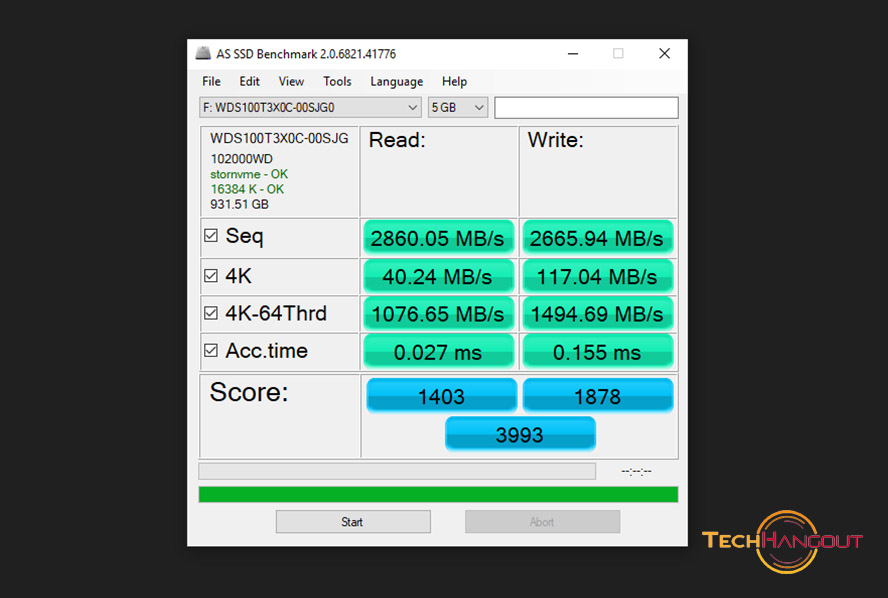
Task: Uncheck the Seq test checkbox
Action: (x=211, y=235)
